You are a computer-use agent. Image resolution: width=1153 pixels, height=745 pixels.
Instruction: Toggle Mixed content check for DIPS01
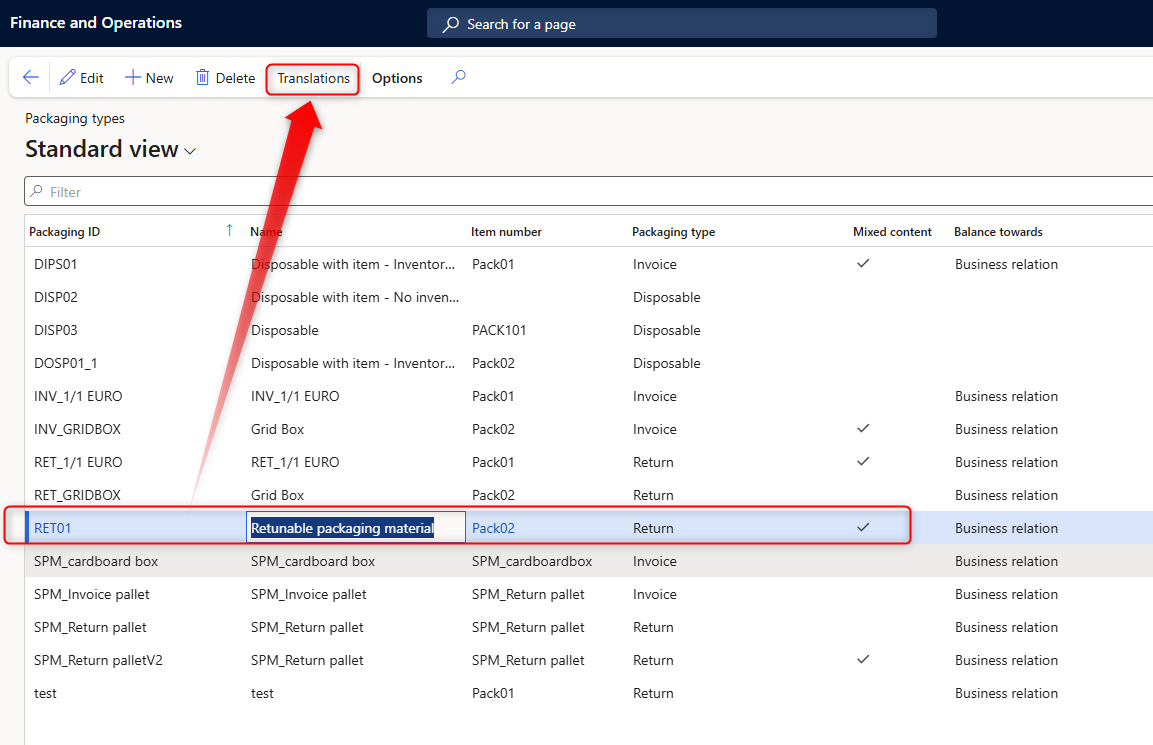(x=863, y=263)
